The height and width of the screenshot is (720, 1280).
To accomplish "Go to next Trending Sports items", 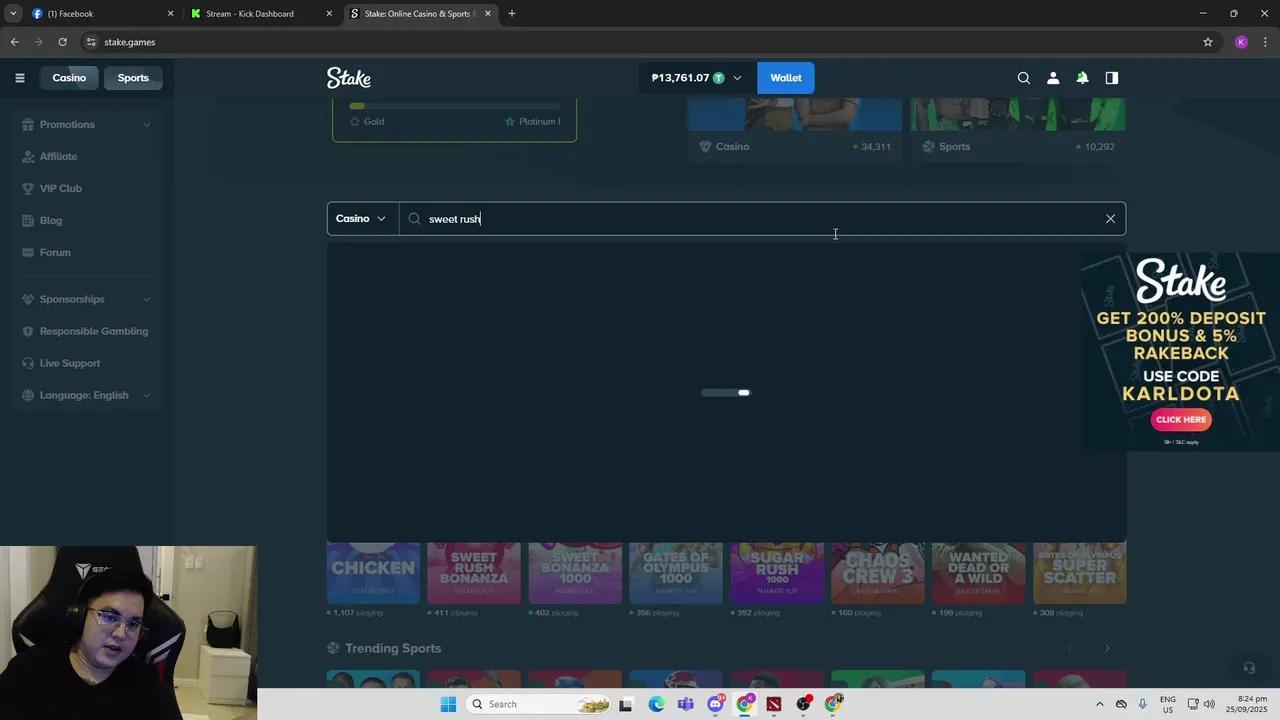I will pyautogui.click(x=1107, y=648).
